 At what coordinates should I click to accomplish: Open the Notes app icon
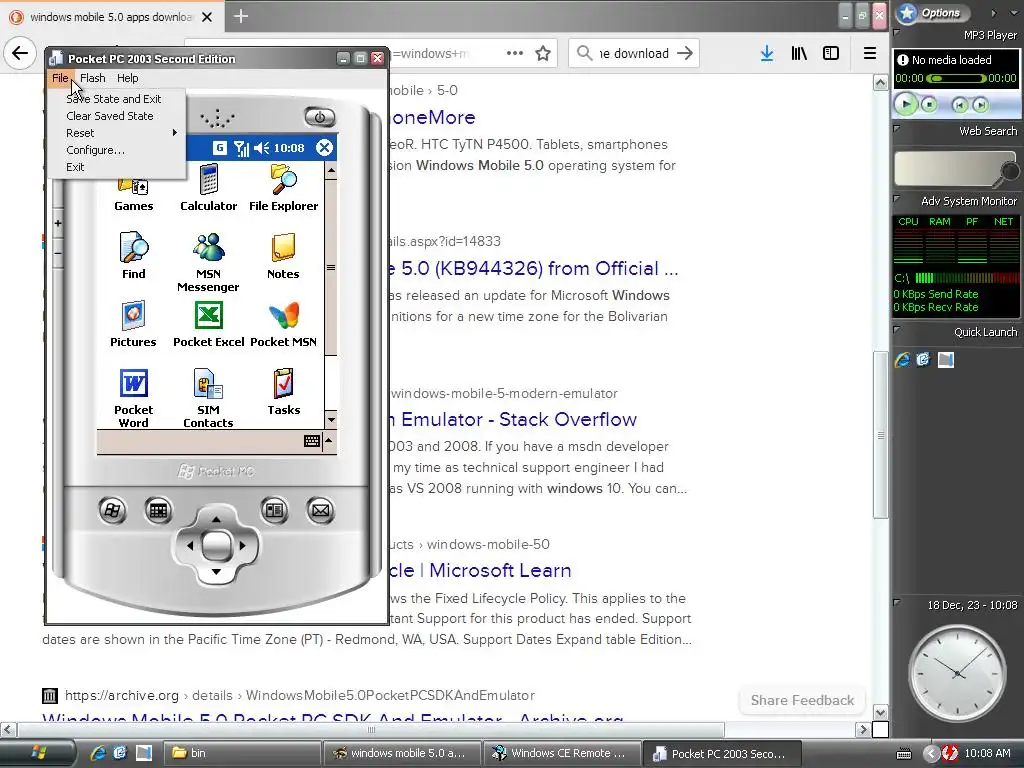pyautogui.click(x=283, y=255)
